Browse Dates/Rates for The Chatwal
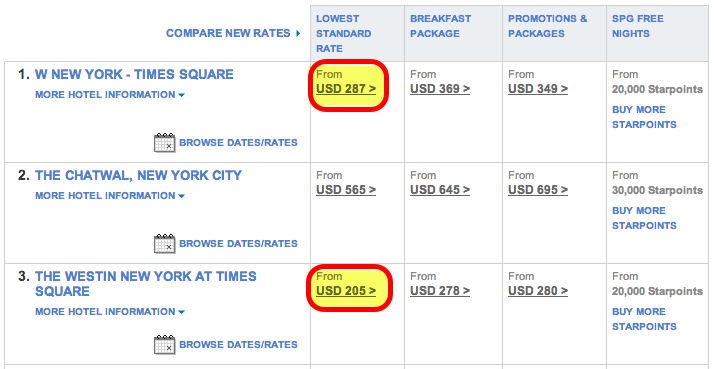 click(x=239, y=244)
